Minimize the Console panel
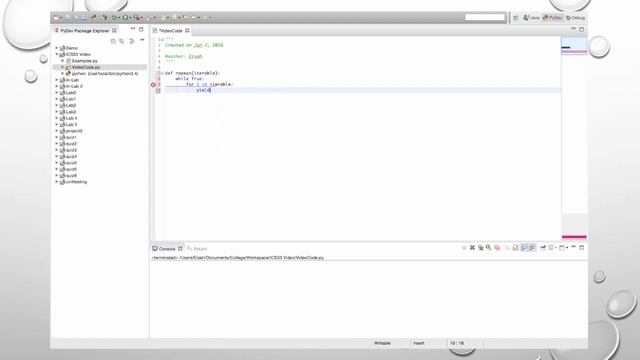 pos(573,247)
